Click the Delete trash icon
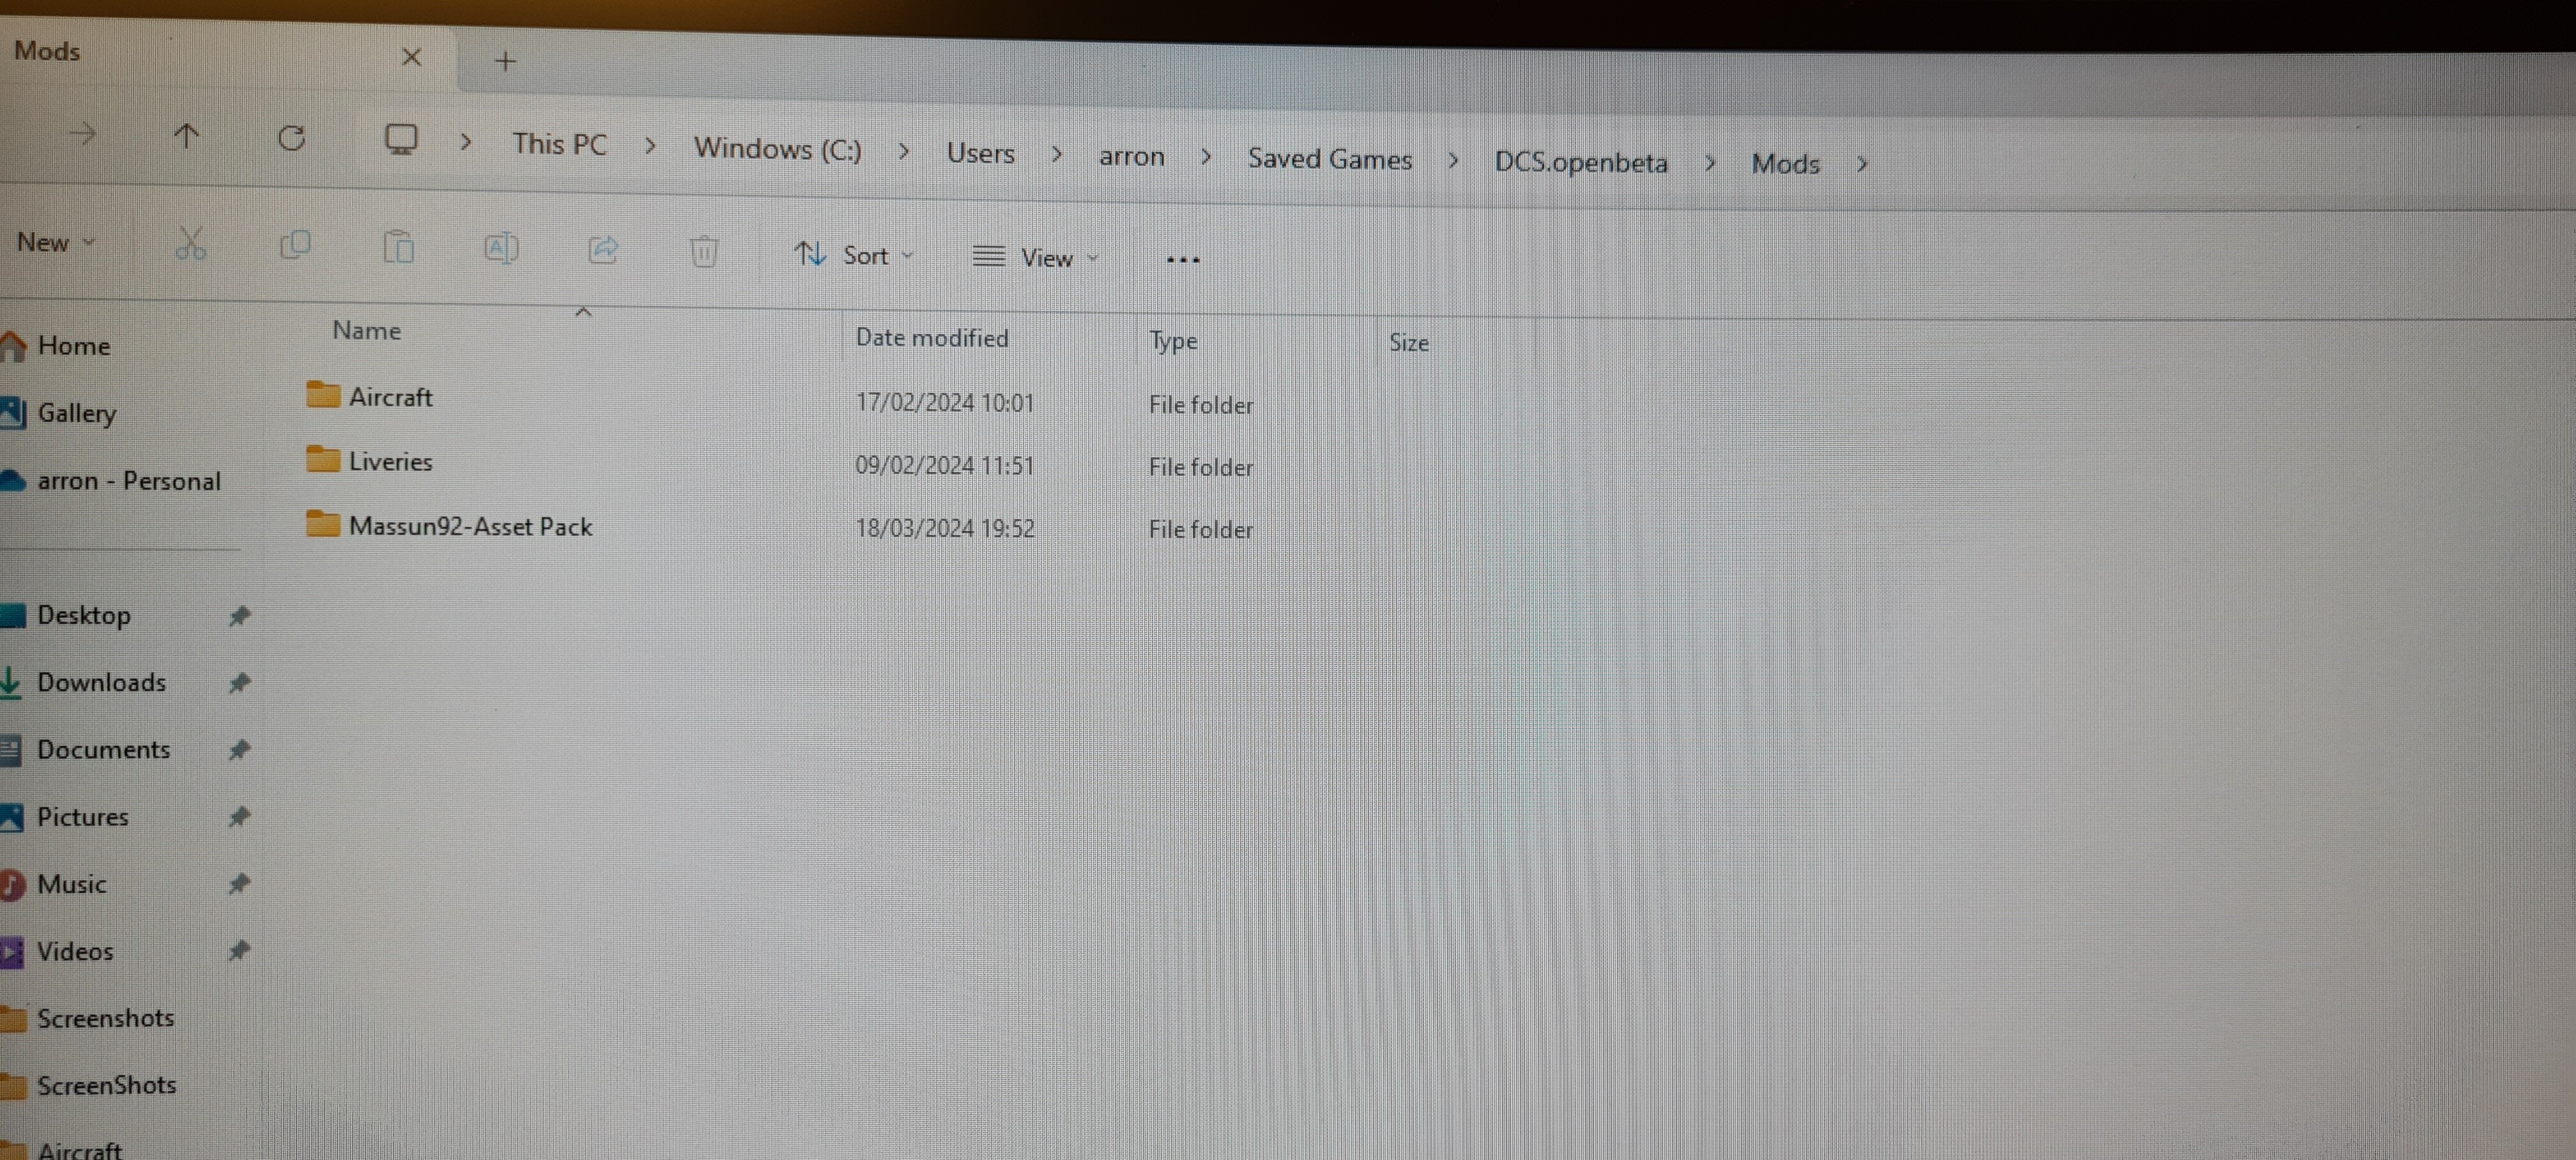Screen dimensions: 2576x1160 pyautogui.click(x=704, y=251)
